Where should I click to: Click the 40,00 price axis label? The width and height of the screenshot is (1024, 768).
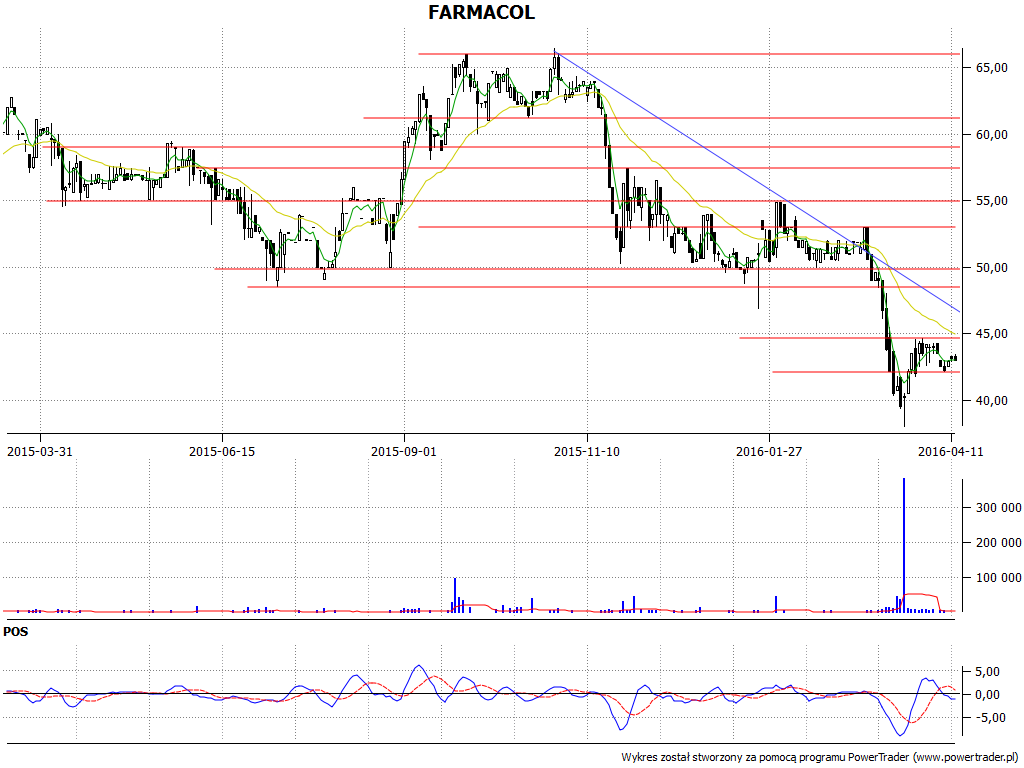(x=992, y=401)
